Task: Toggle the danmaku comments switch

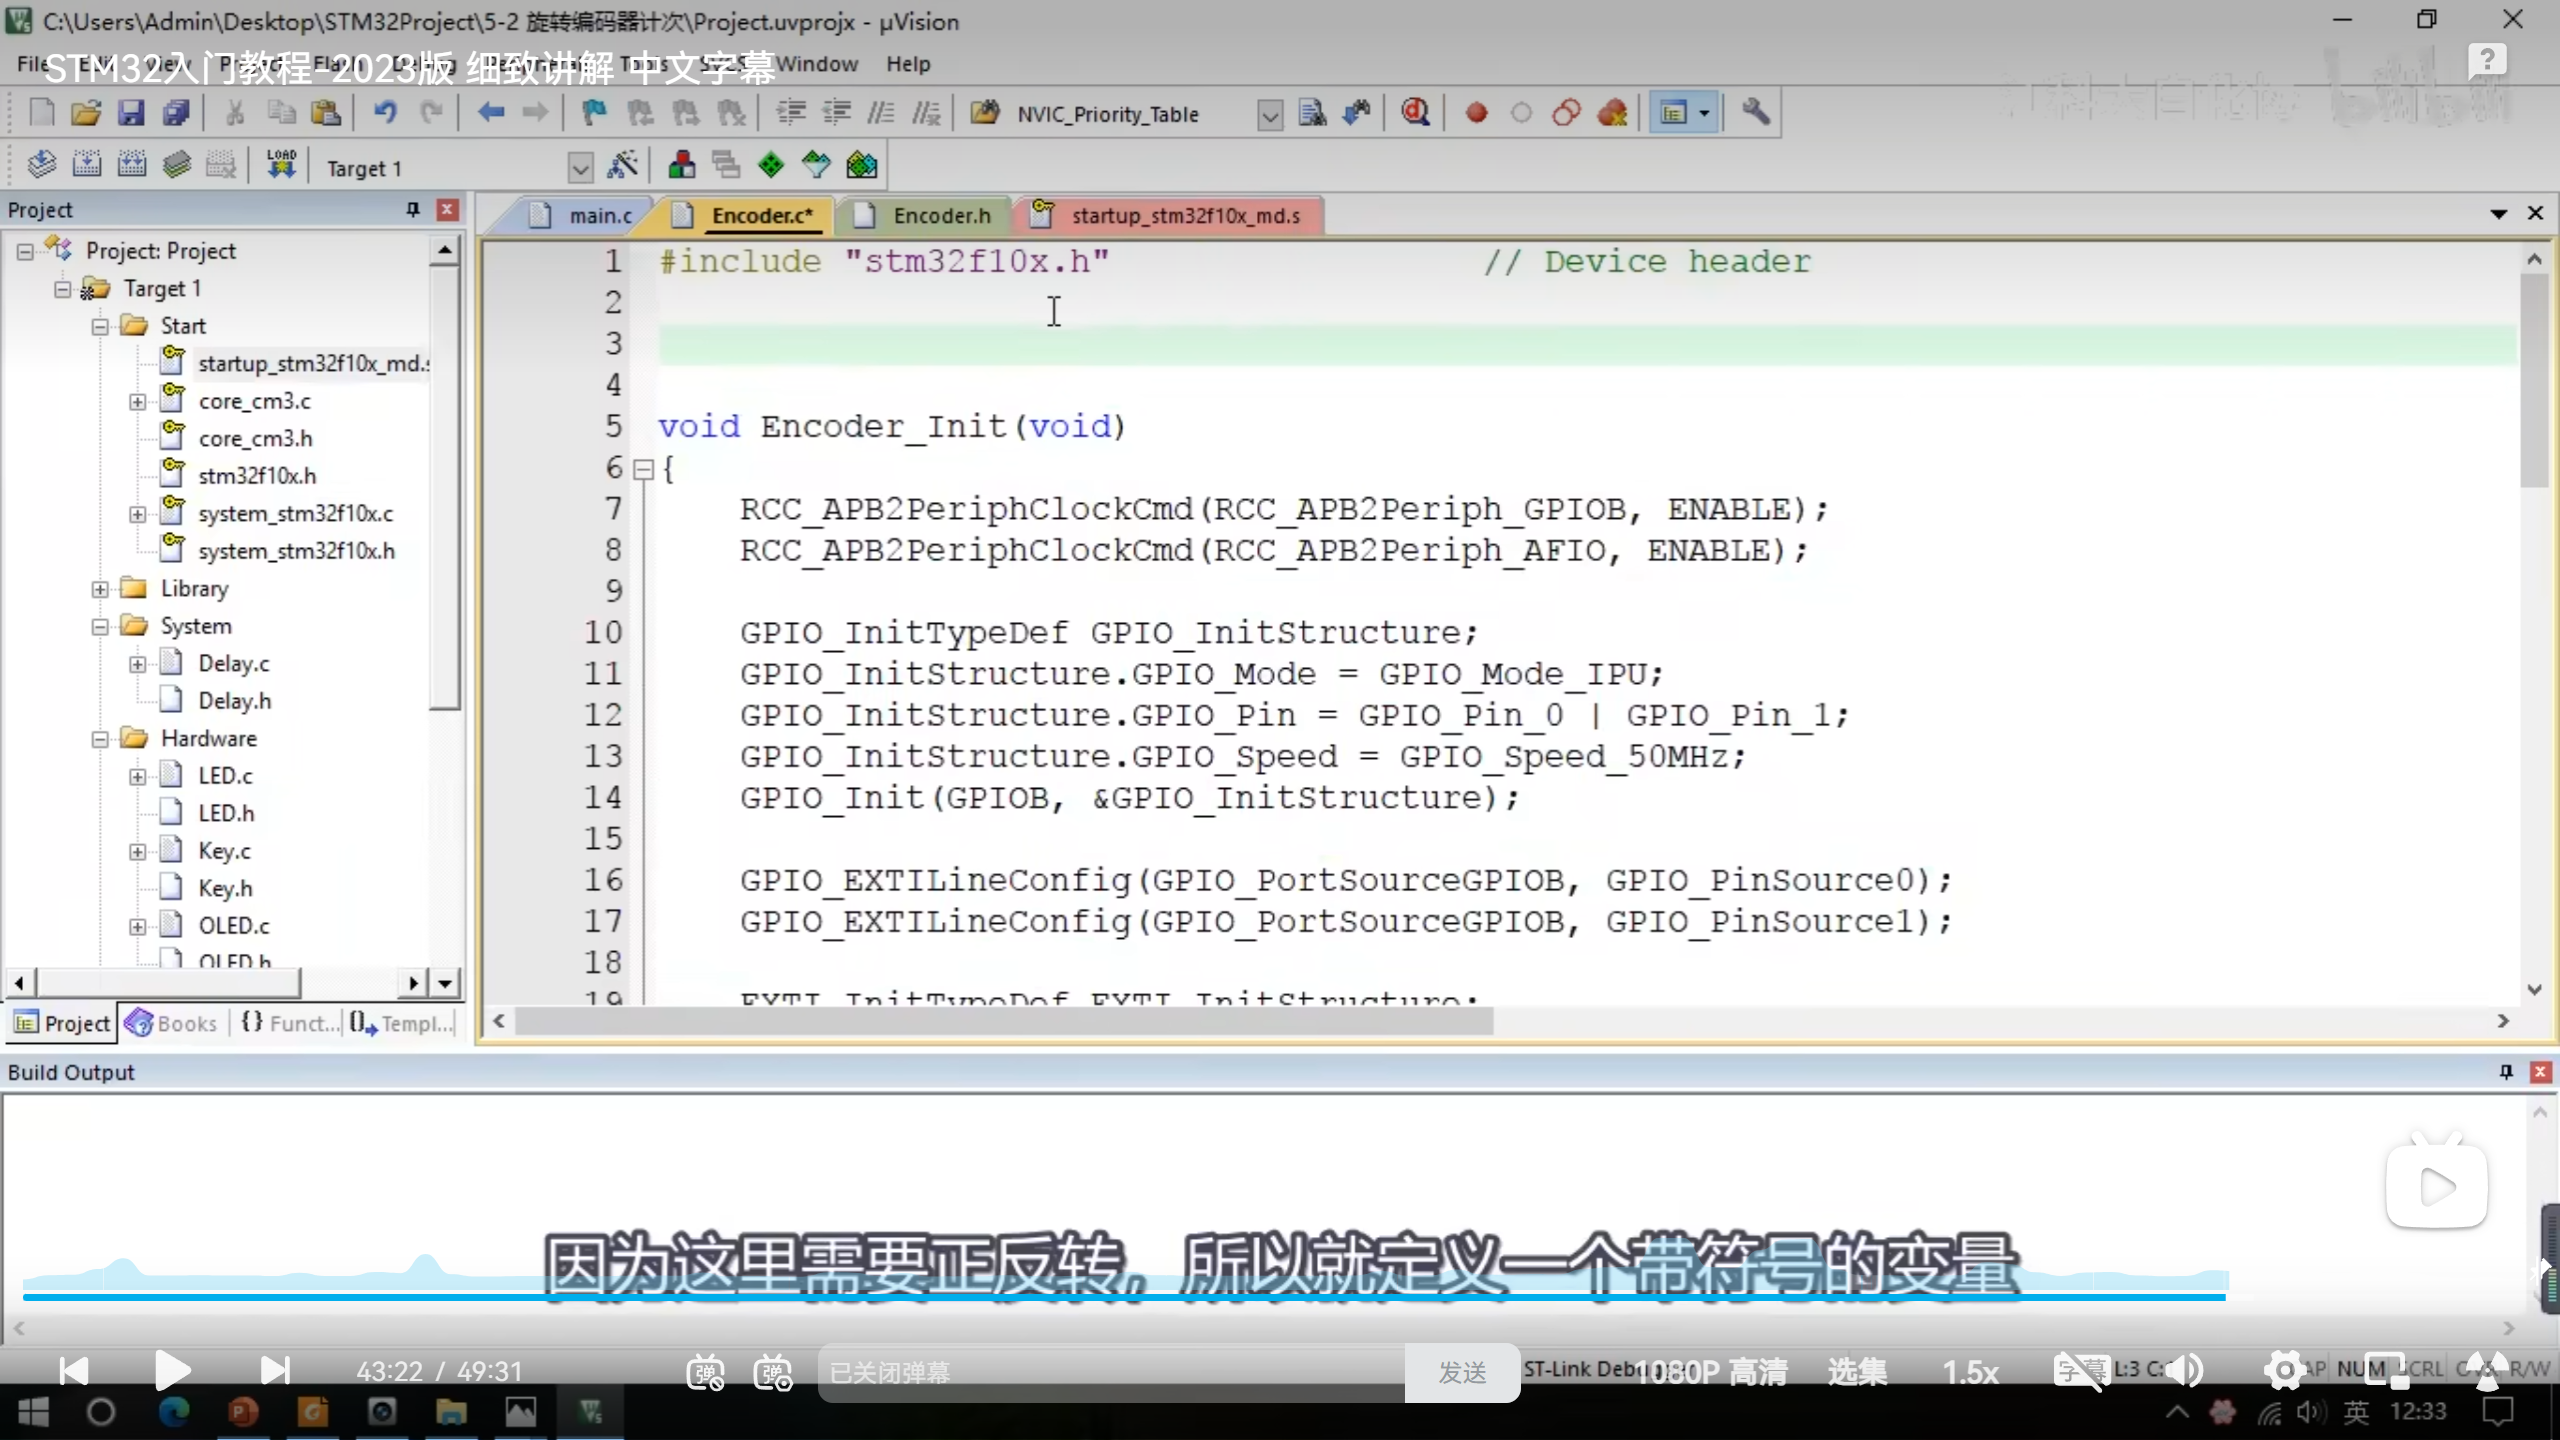Action: click(x=705, y=1372)
